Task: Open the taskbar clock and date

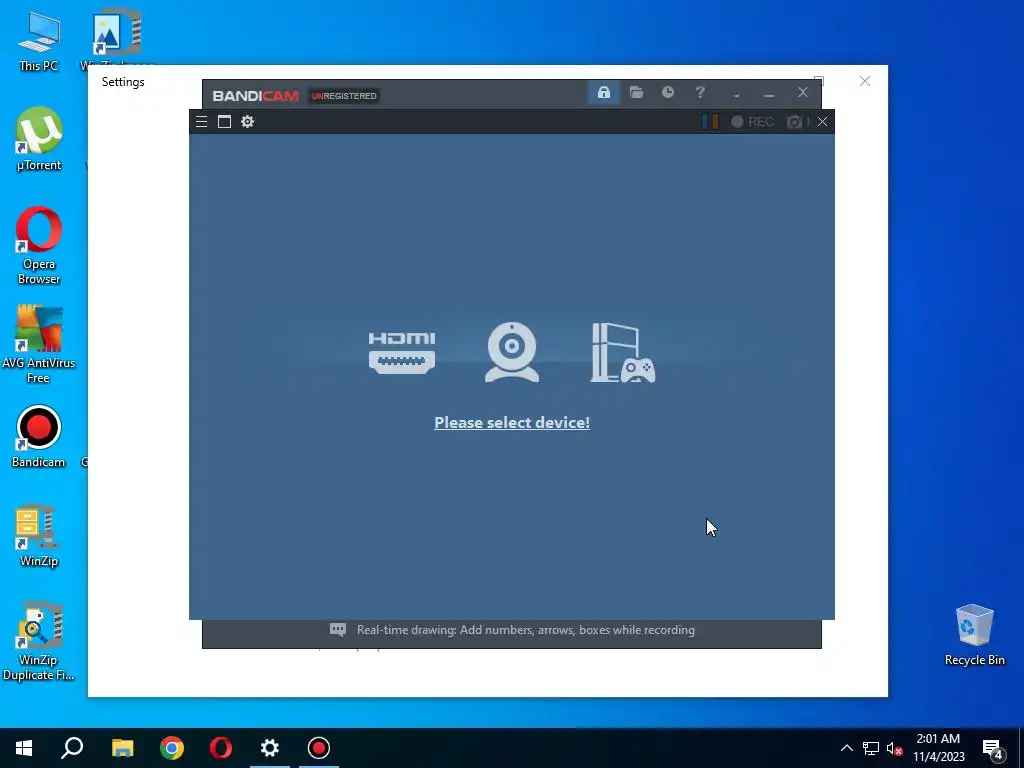Action: 938,748
